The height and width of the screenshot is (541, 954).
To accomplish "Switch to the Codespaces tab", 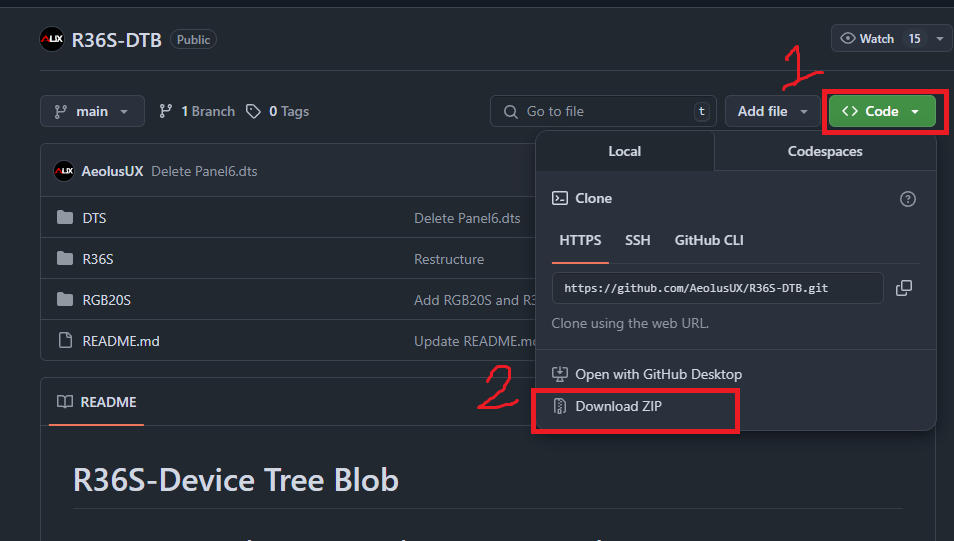I will [825, 152].
